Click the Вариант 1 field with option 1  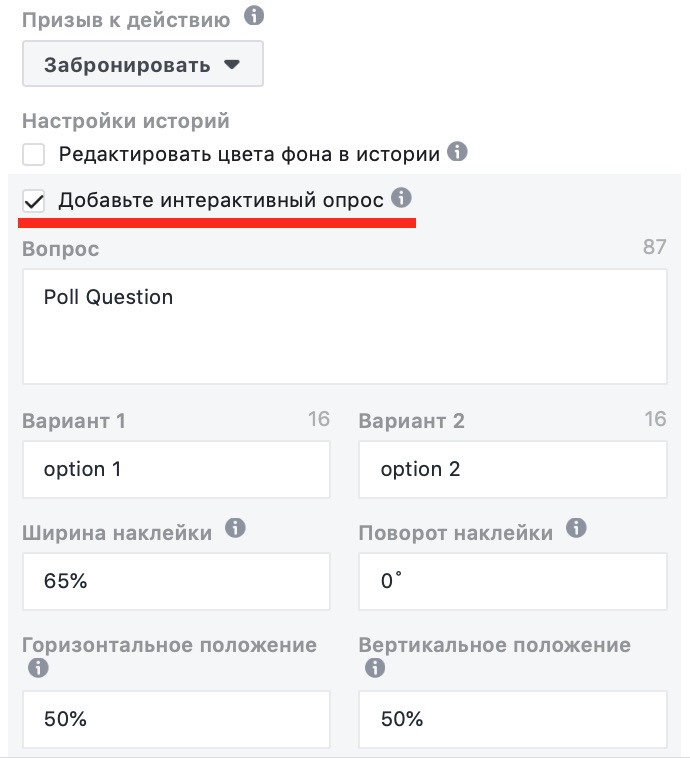(x=176, y=469)
